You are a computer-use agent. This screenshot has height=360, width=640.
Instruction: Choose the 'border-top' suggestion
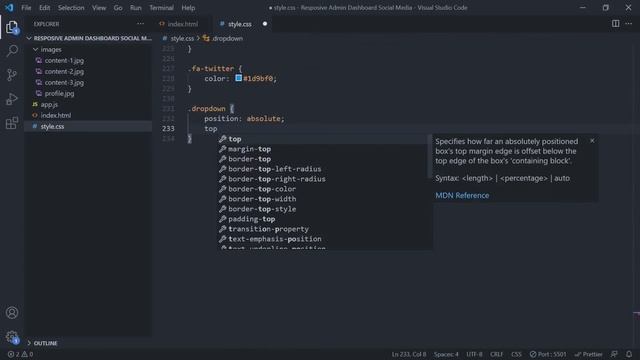(322, 159)
